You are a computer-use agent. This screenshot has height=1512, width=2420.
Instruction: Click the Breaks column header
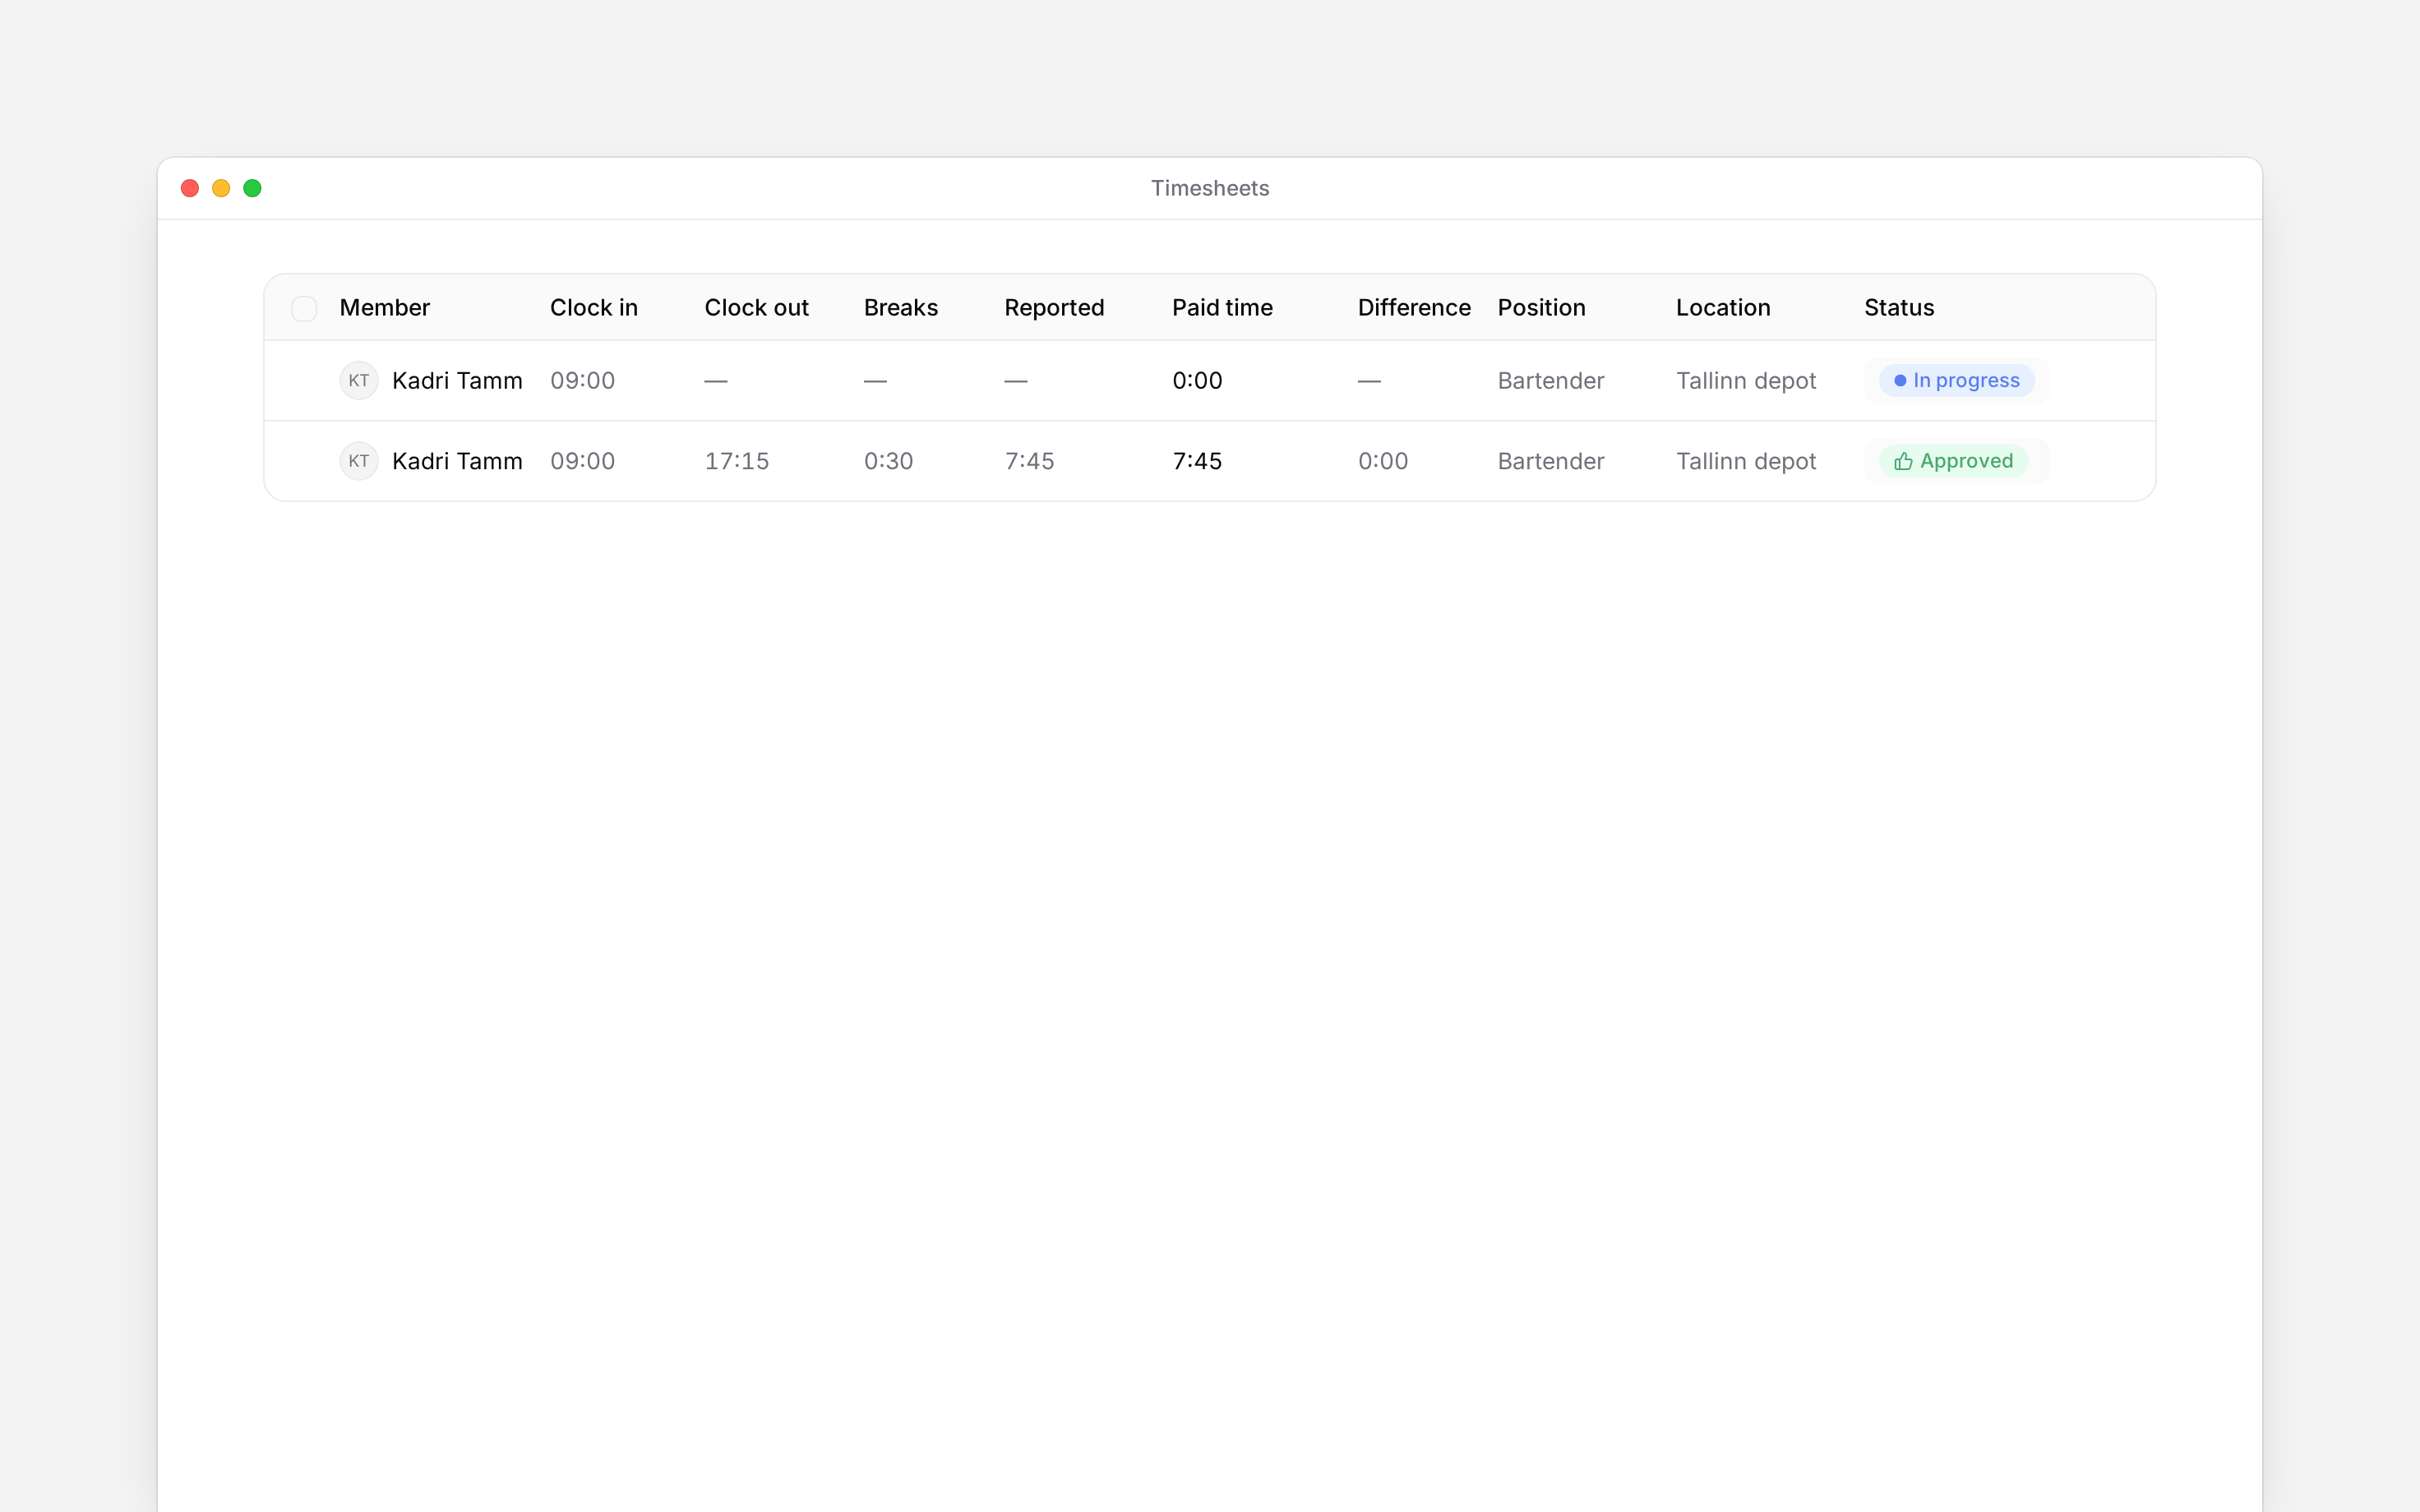tap(901, 308)
